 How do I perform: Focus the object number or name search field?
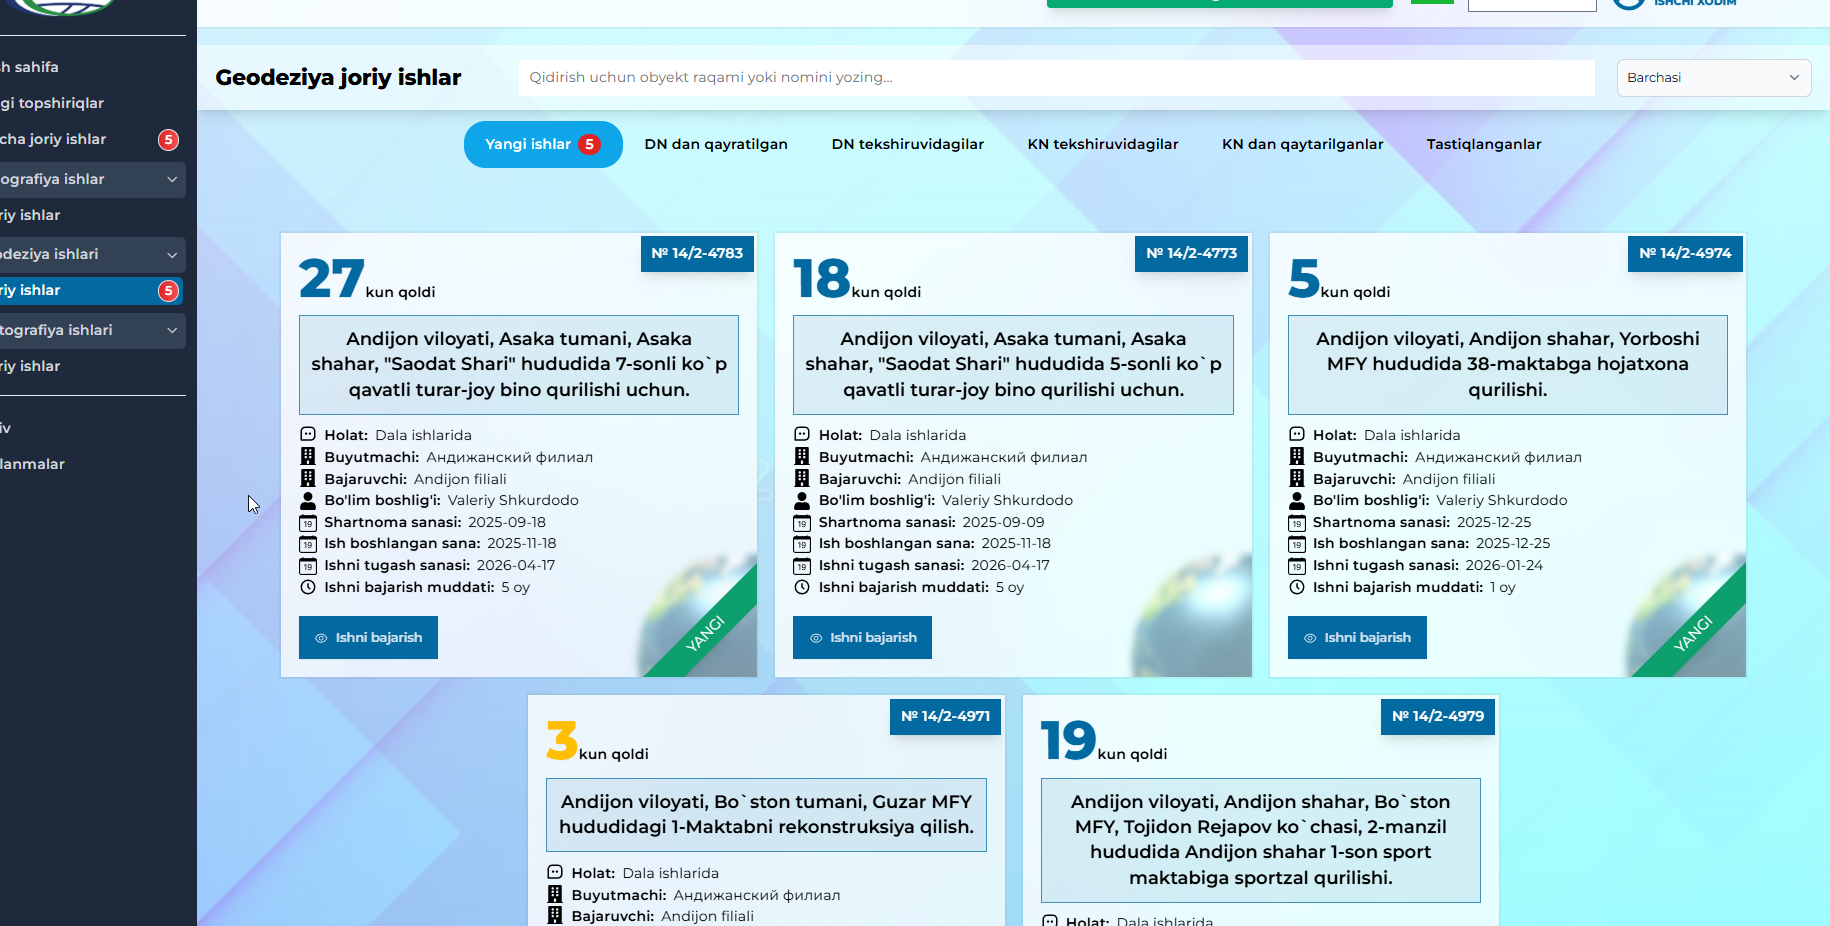tap(1056, 78)
